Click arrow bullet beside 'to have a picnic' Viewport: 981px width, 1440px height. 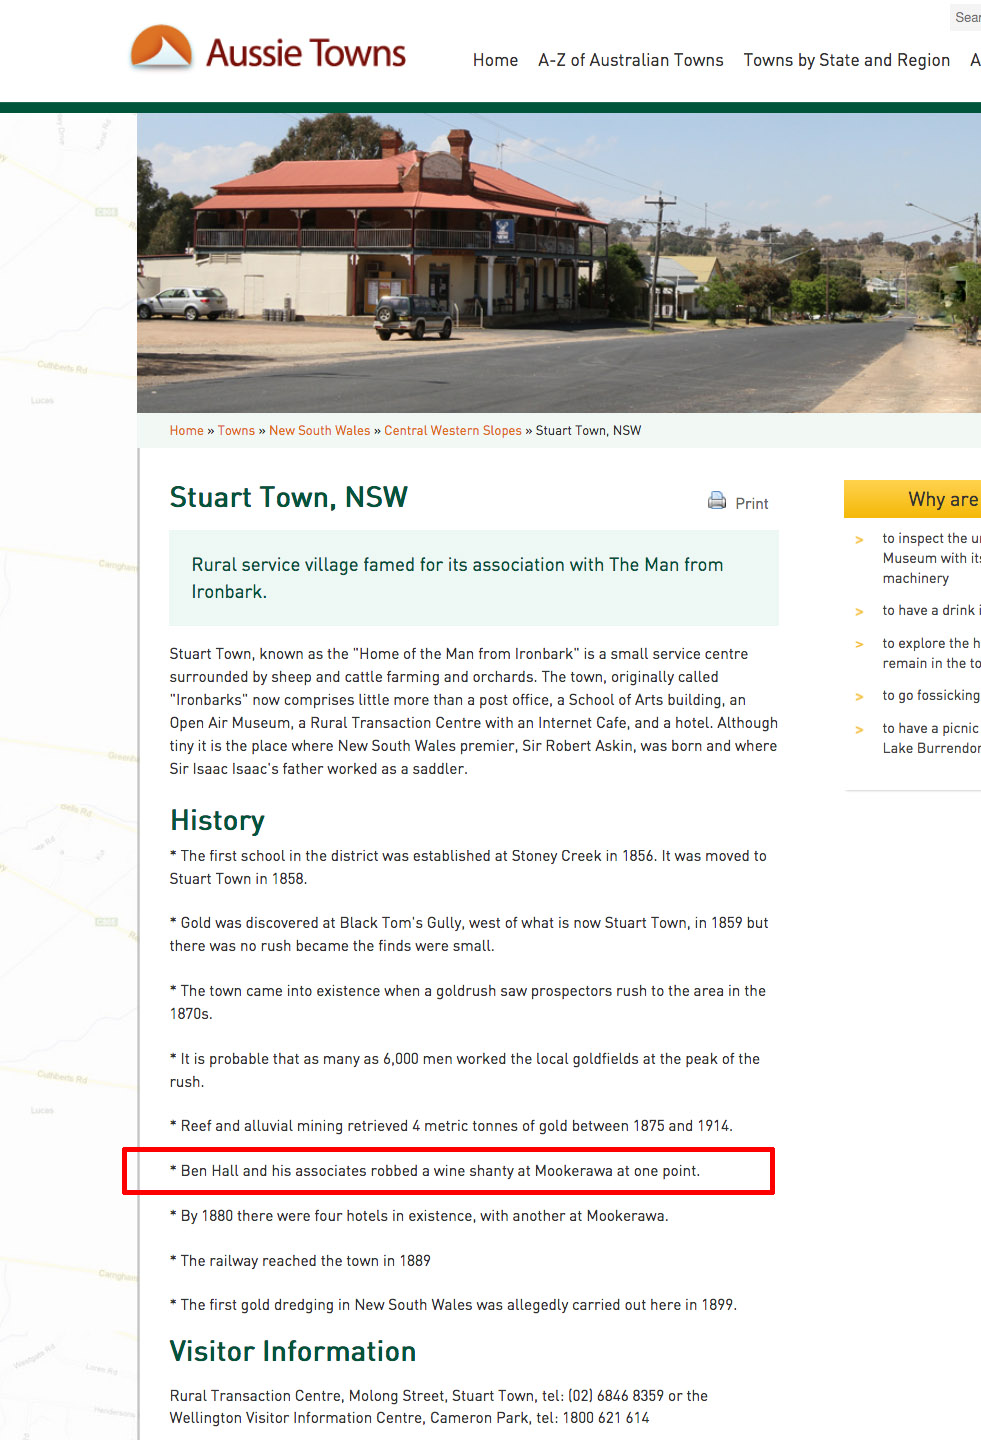point(859,730)
